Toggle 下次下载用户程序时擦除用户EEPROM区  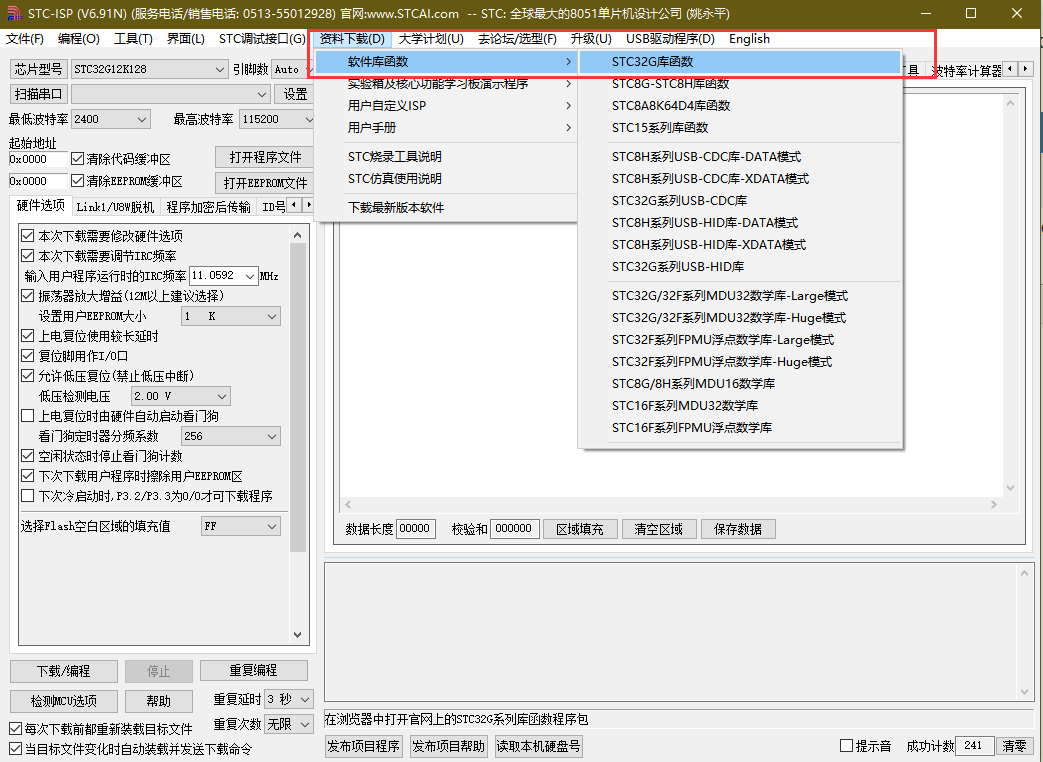click(x=27, y=475)
